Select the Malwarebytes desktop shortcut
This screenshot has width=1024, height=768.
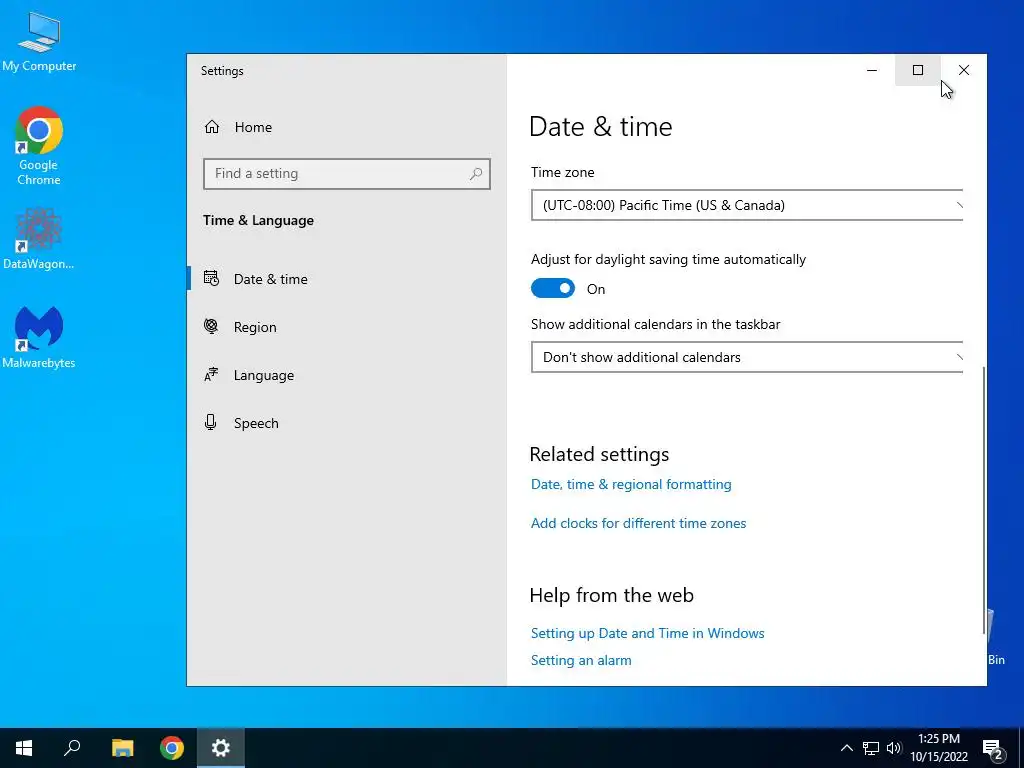pos(39,337)
